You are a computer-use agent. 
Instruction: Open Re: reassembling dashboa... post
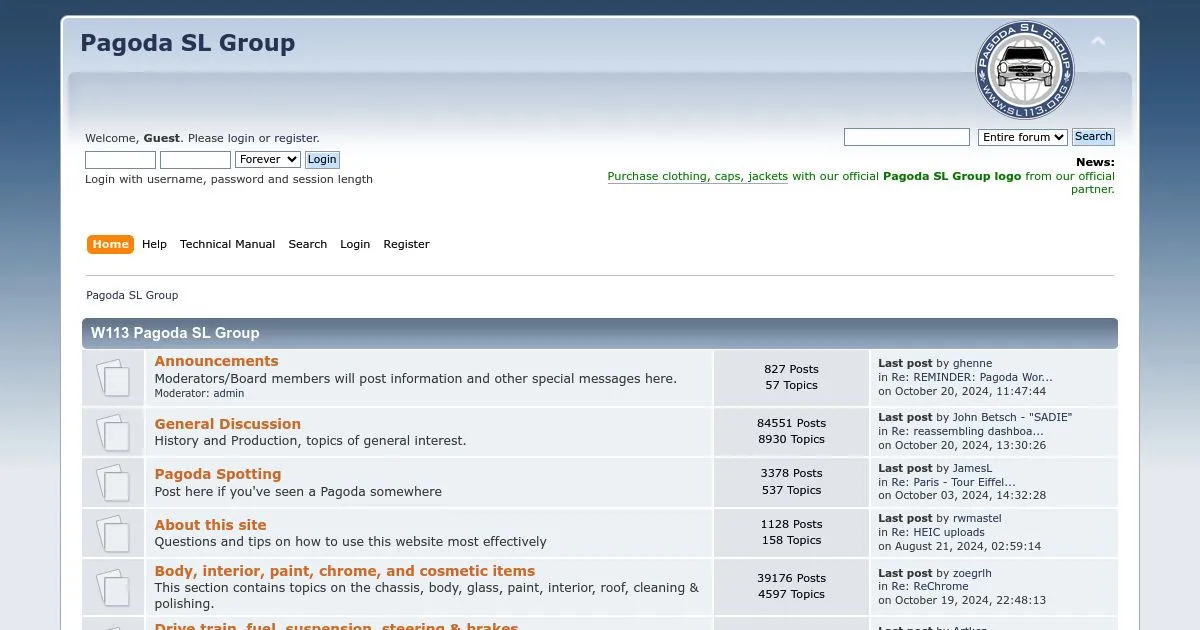point(967,431)
